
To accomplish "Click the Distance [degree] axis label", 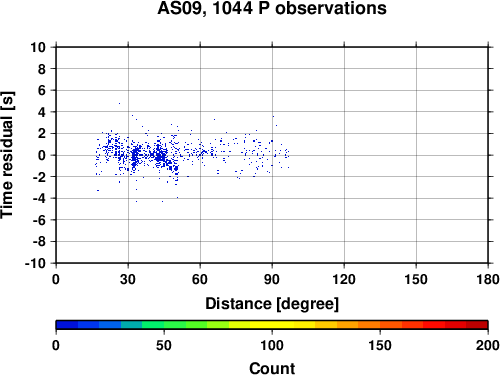I will 272,304.
